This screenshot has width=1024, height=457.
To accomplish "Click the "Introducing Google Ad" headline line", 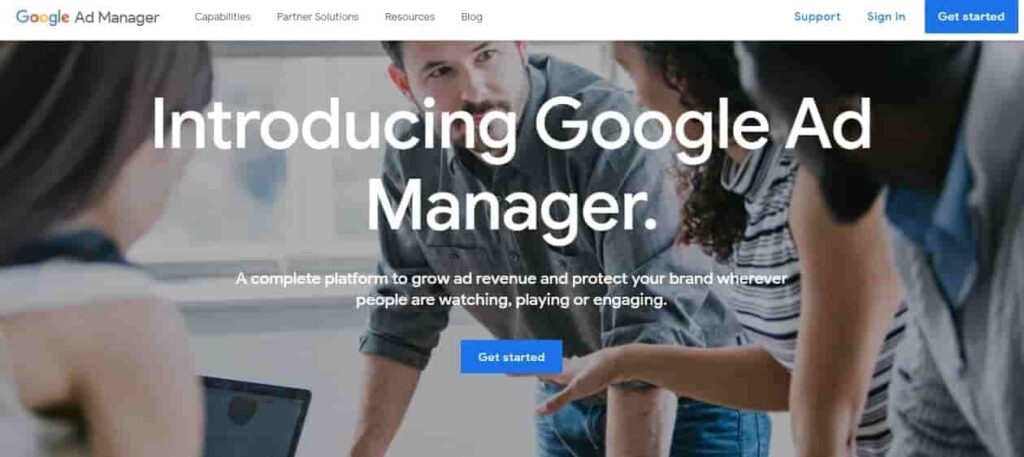I will [x=511, y=125].
